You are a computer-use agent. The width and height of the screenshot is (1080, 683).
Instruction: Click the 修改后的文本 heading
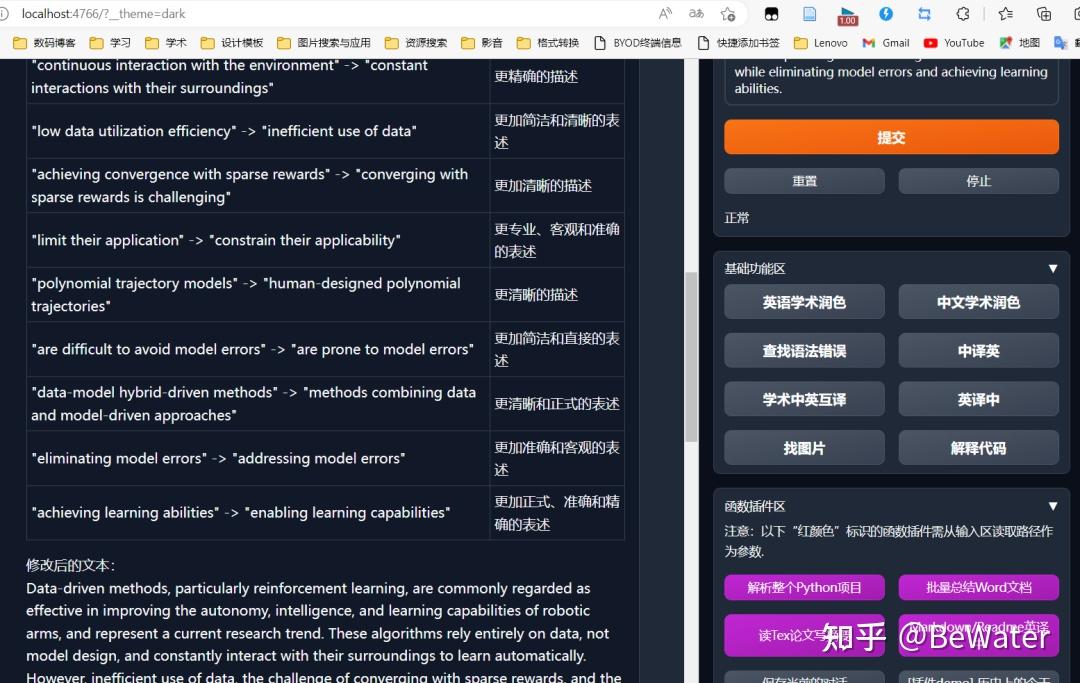click(70, 565)
